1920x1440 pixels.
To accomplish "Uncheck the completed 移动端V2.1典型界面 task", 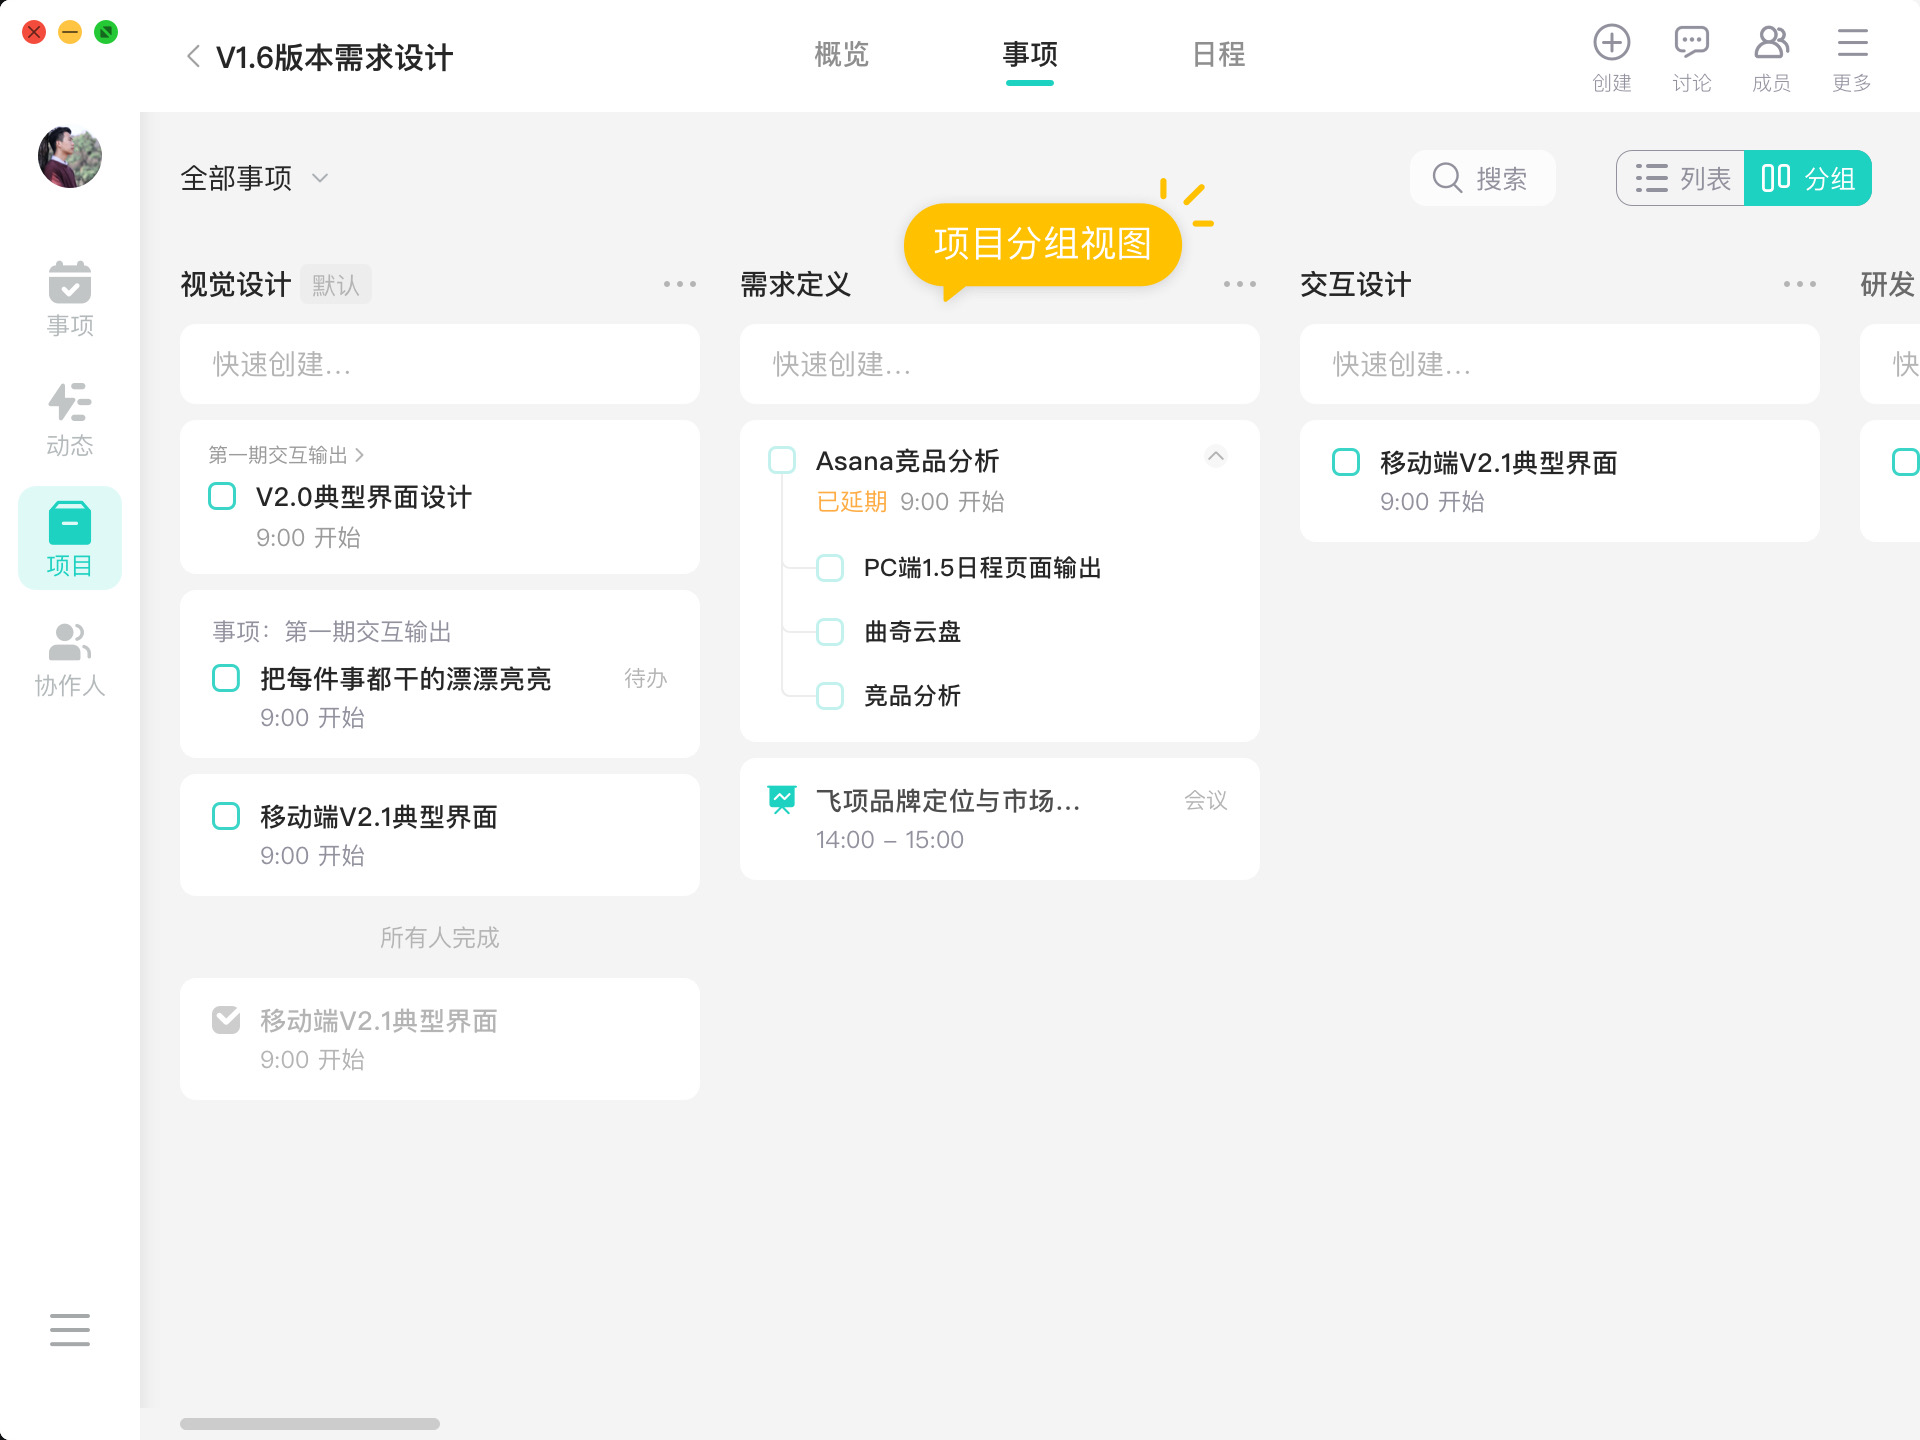I will tap(226, 1020).
